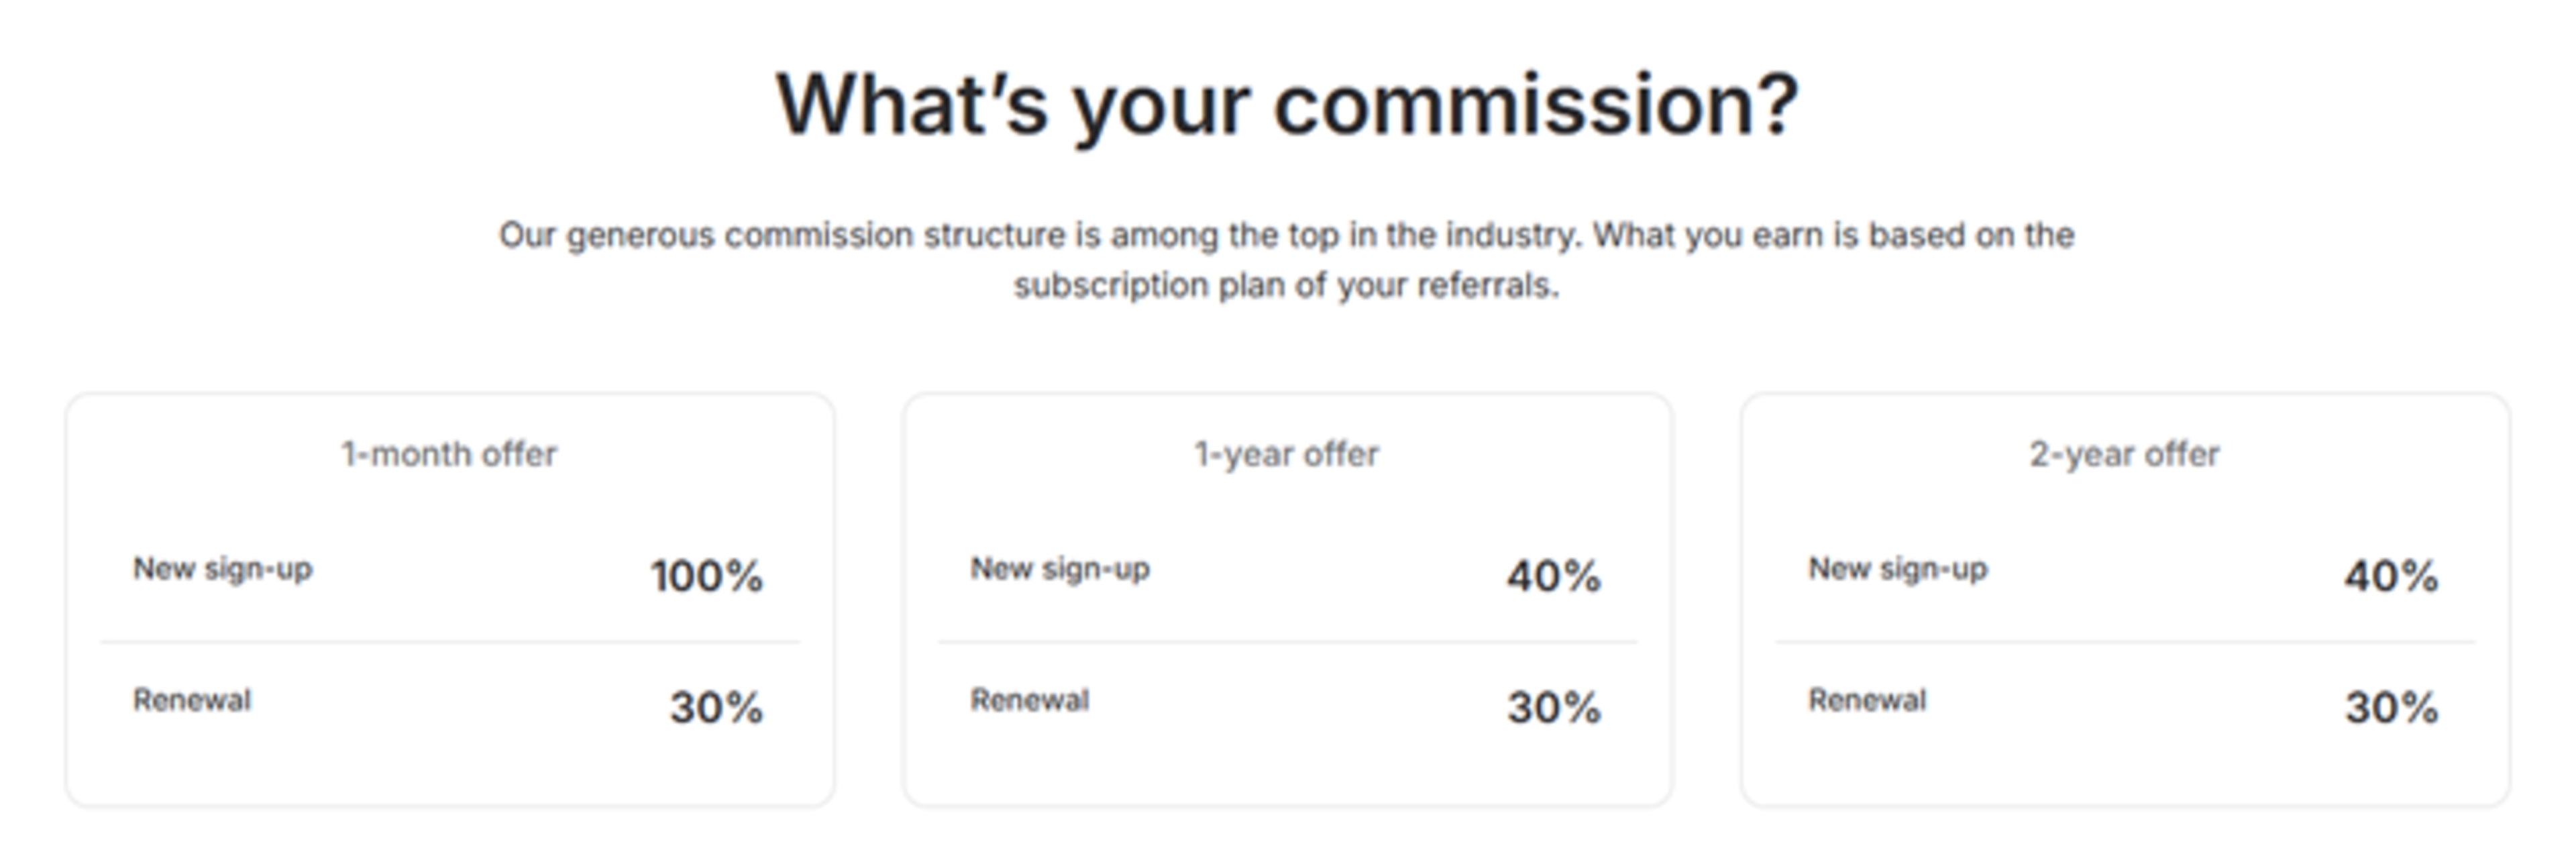Select the 2-year offer card title
This screenshot has height=854, width=2576.
click(2124, 454)
